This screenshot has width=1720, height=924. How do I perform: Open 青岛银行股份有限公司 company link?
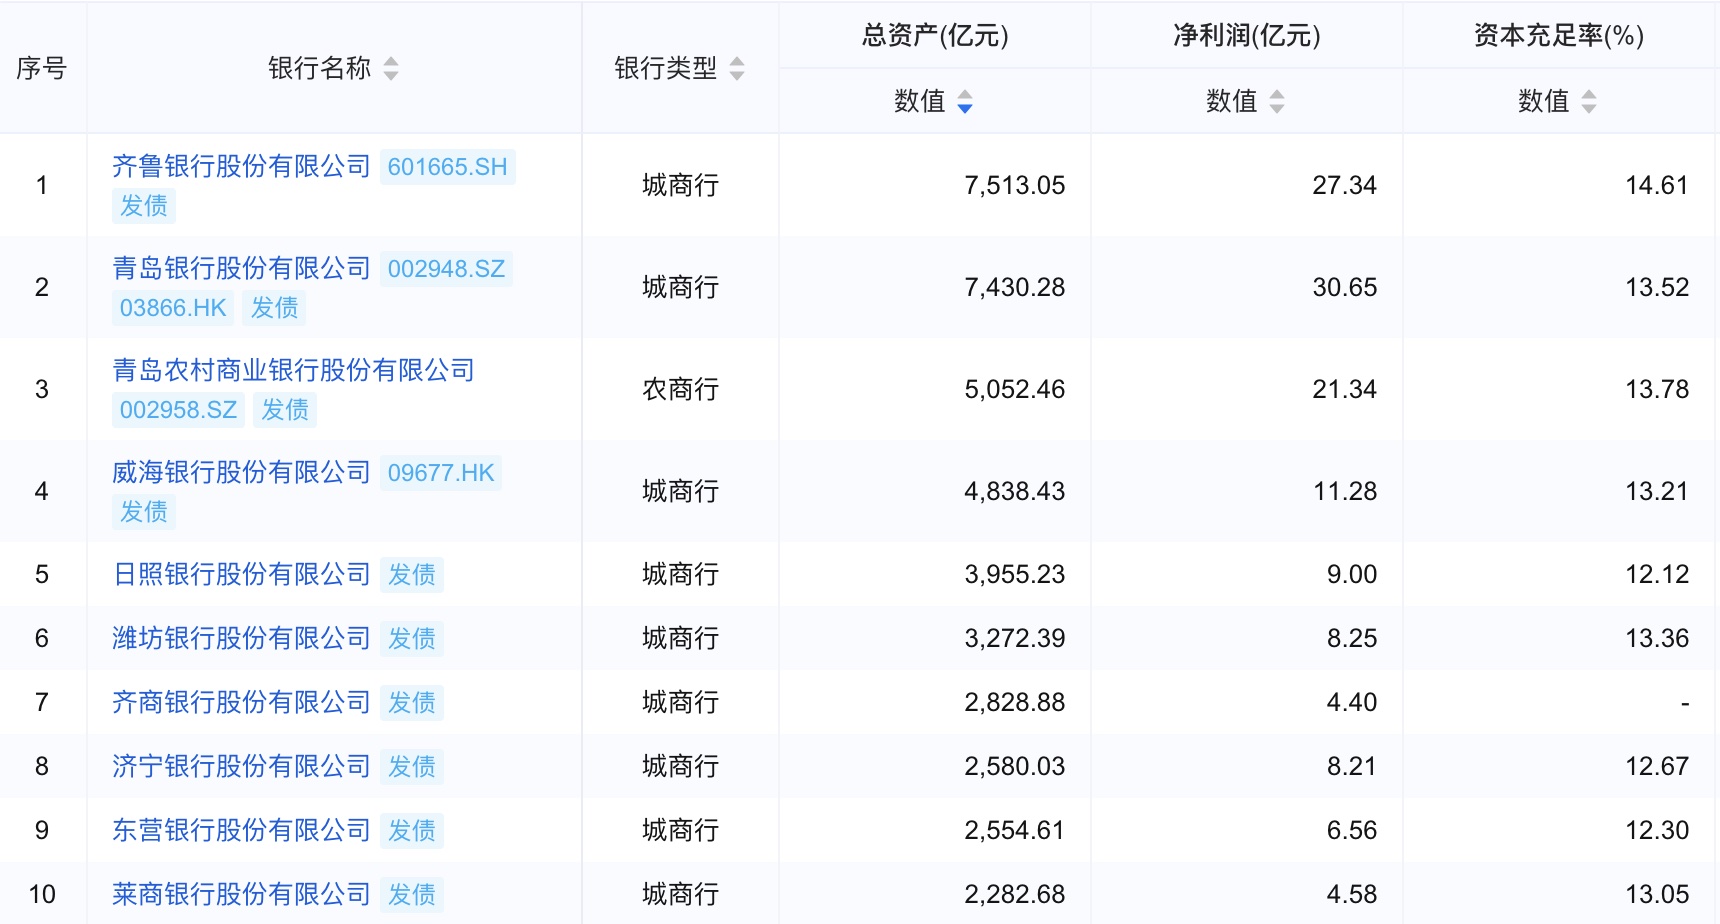click(x=241, y=268)
